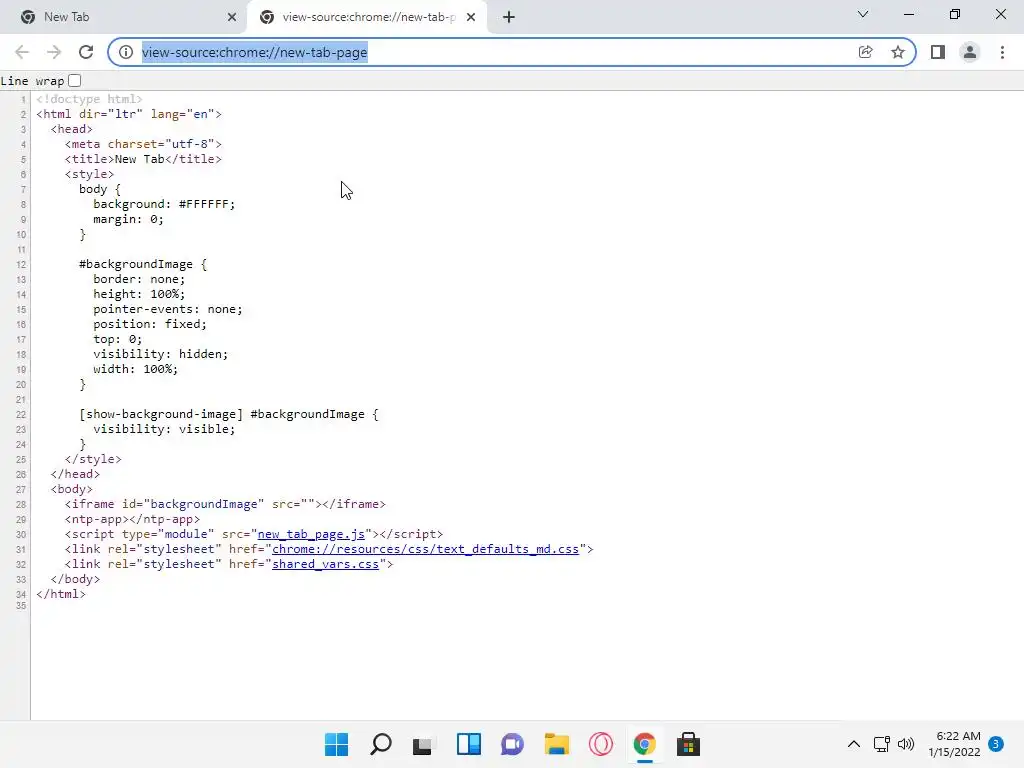Open Windows Start menu
The height and width of the screenshot is (768, 1024).
click(336, 744)
